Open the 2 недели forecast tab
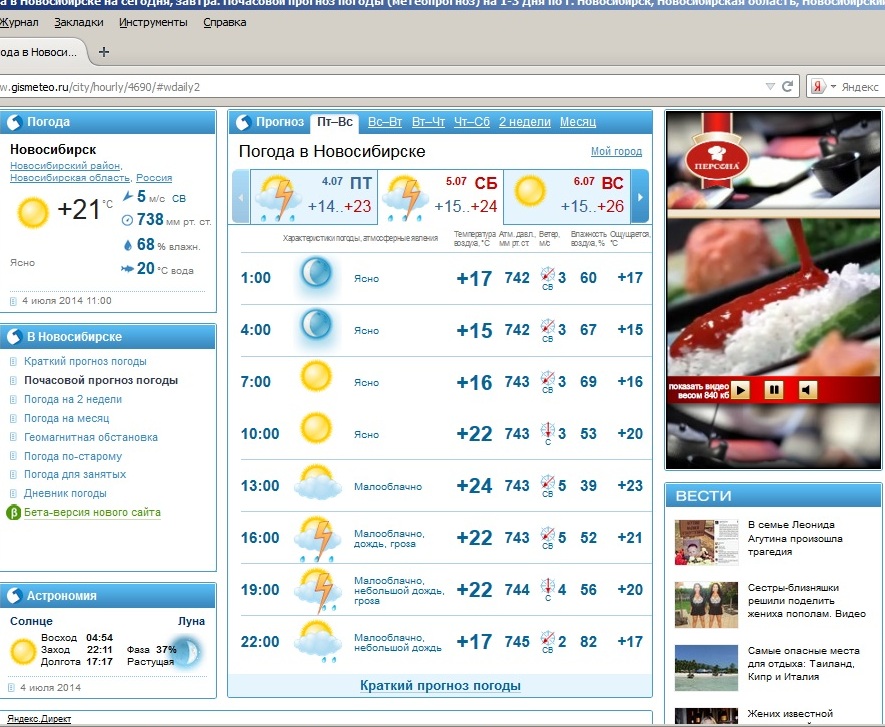This screenshot has width=885, height=727. tap(524, 122)
